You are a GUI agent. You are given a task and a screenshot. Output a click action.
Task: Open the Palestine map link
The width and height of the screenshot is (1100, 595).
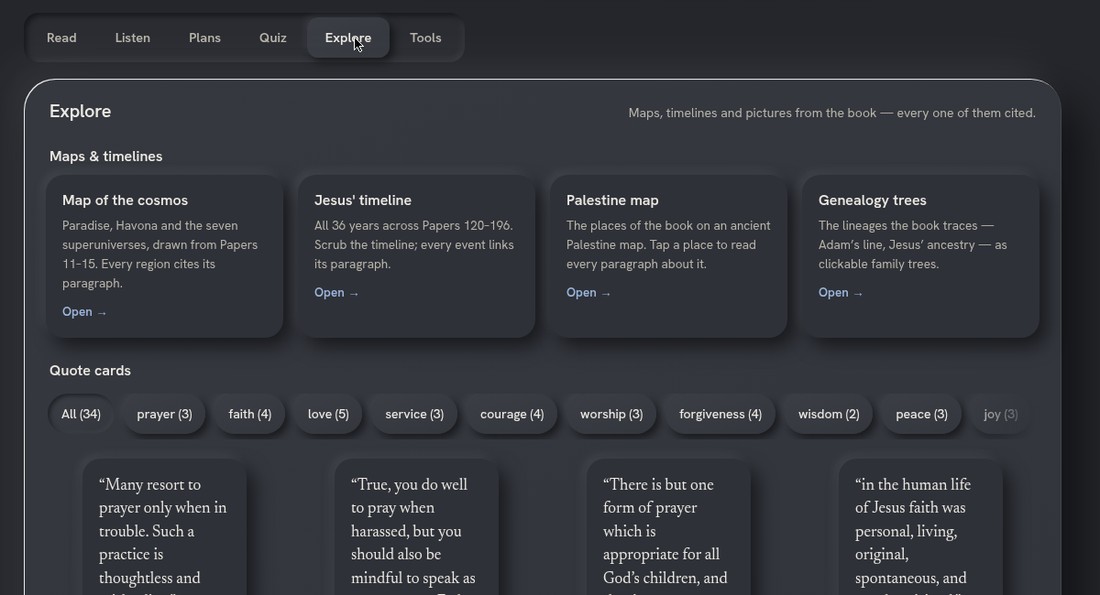tap(589, 293)
